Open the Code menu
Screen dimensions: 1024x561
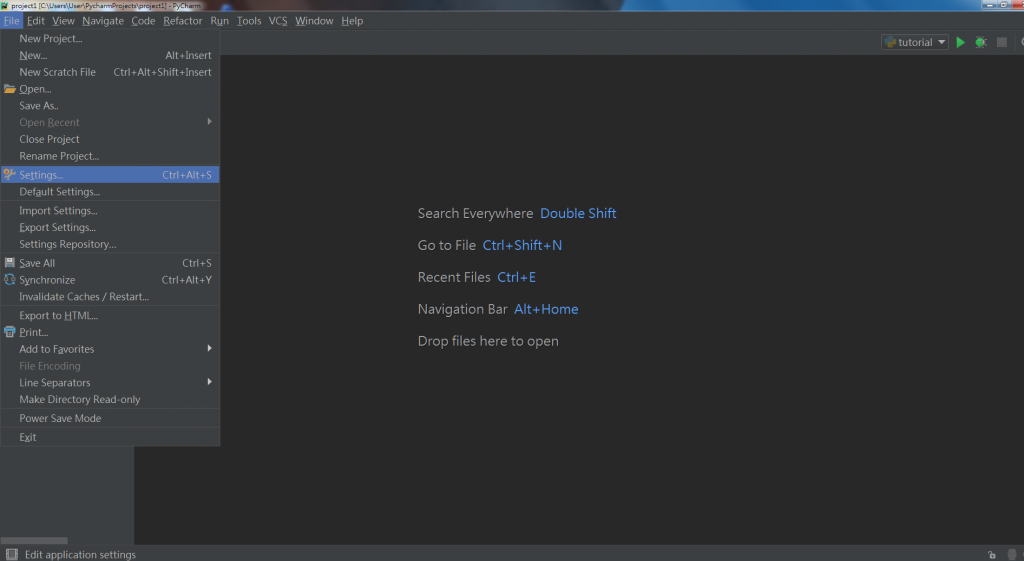click(143, 21)
